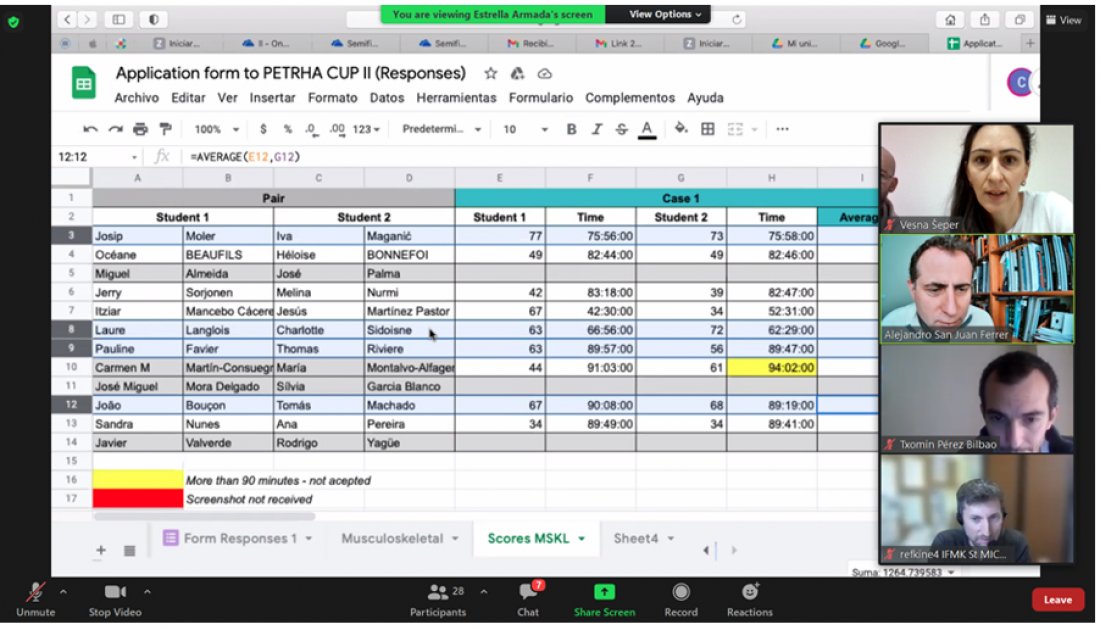The height and width of the screenshot is (630, 1100).
Task: Click the Stop Video button
Action: [114, 597]
